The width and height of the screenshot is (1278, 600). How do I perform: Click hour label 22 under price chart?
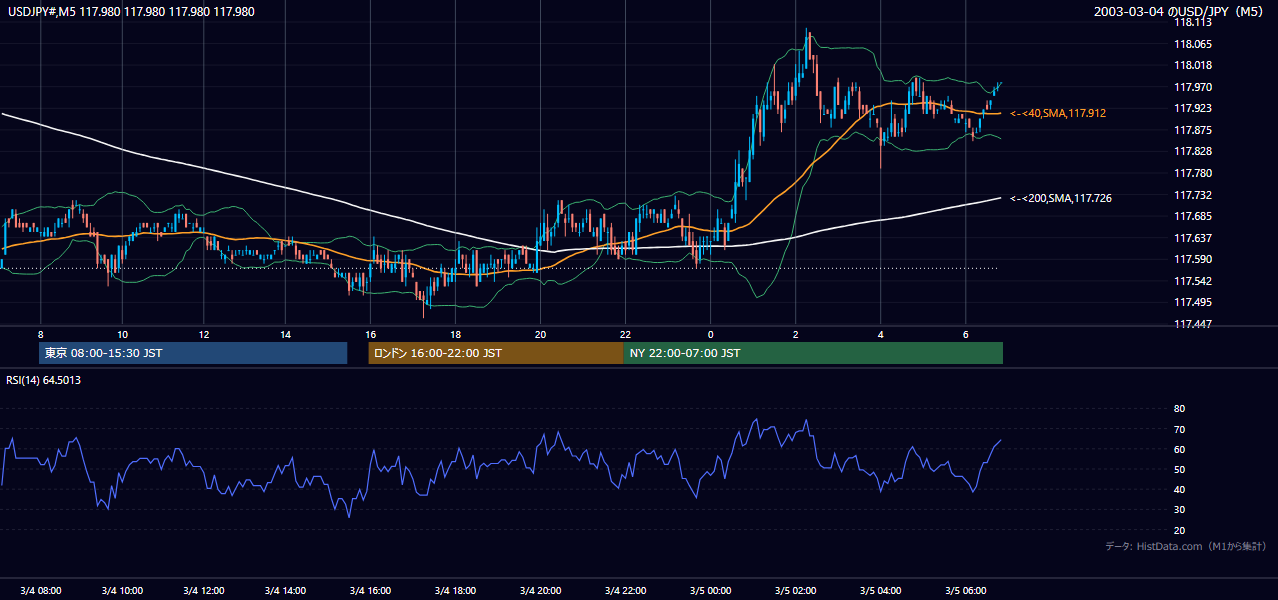point(625,334)
